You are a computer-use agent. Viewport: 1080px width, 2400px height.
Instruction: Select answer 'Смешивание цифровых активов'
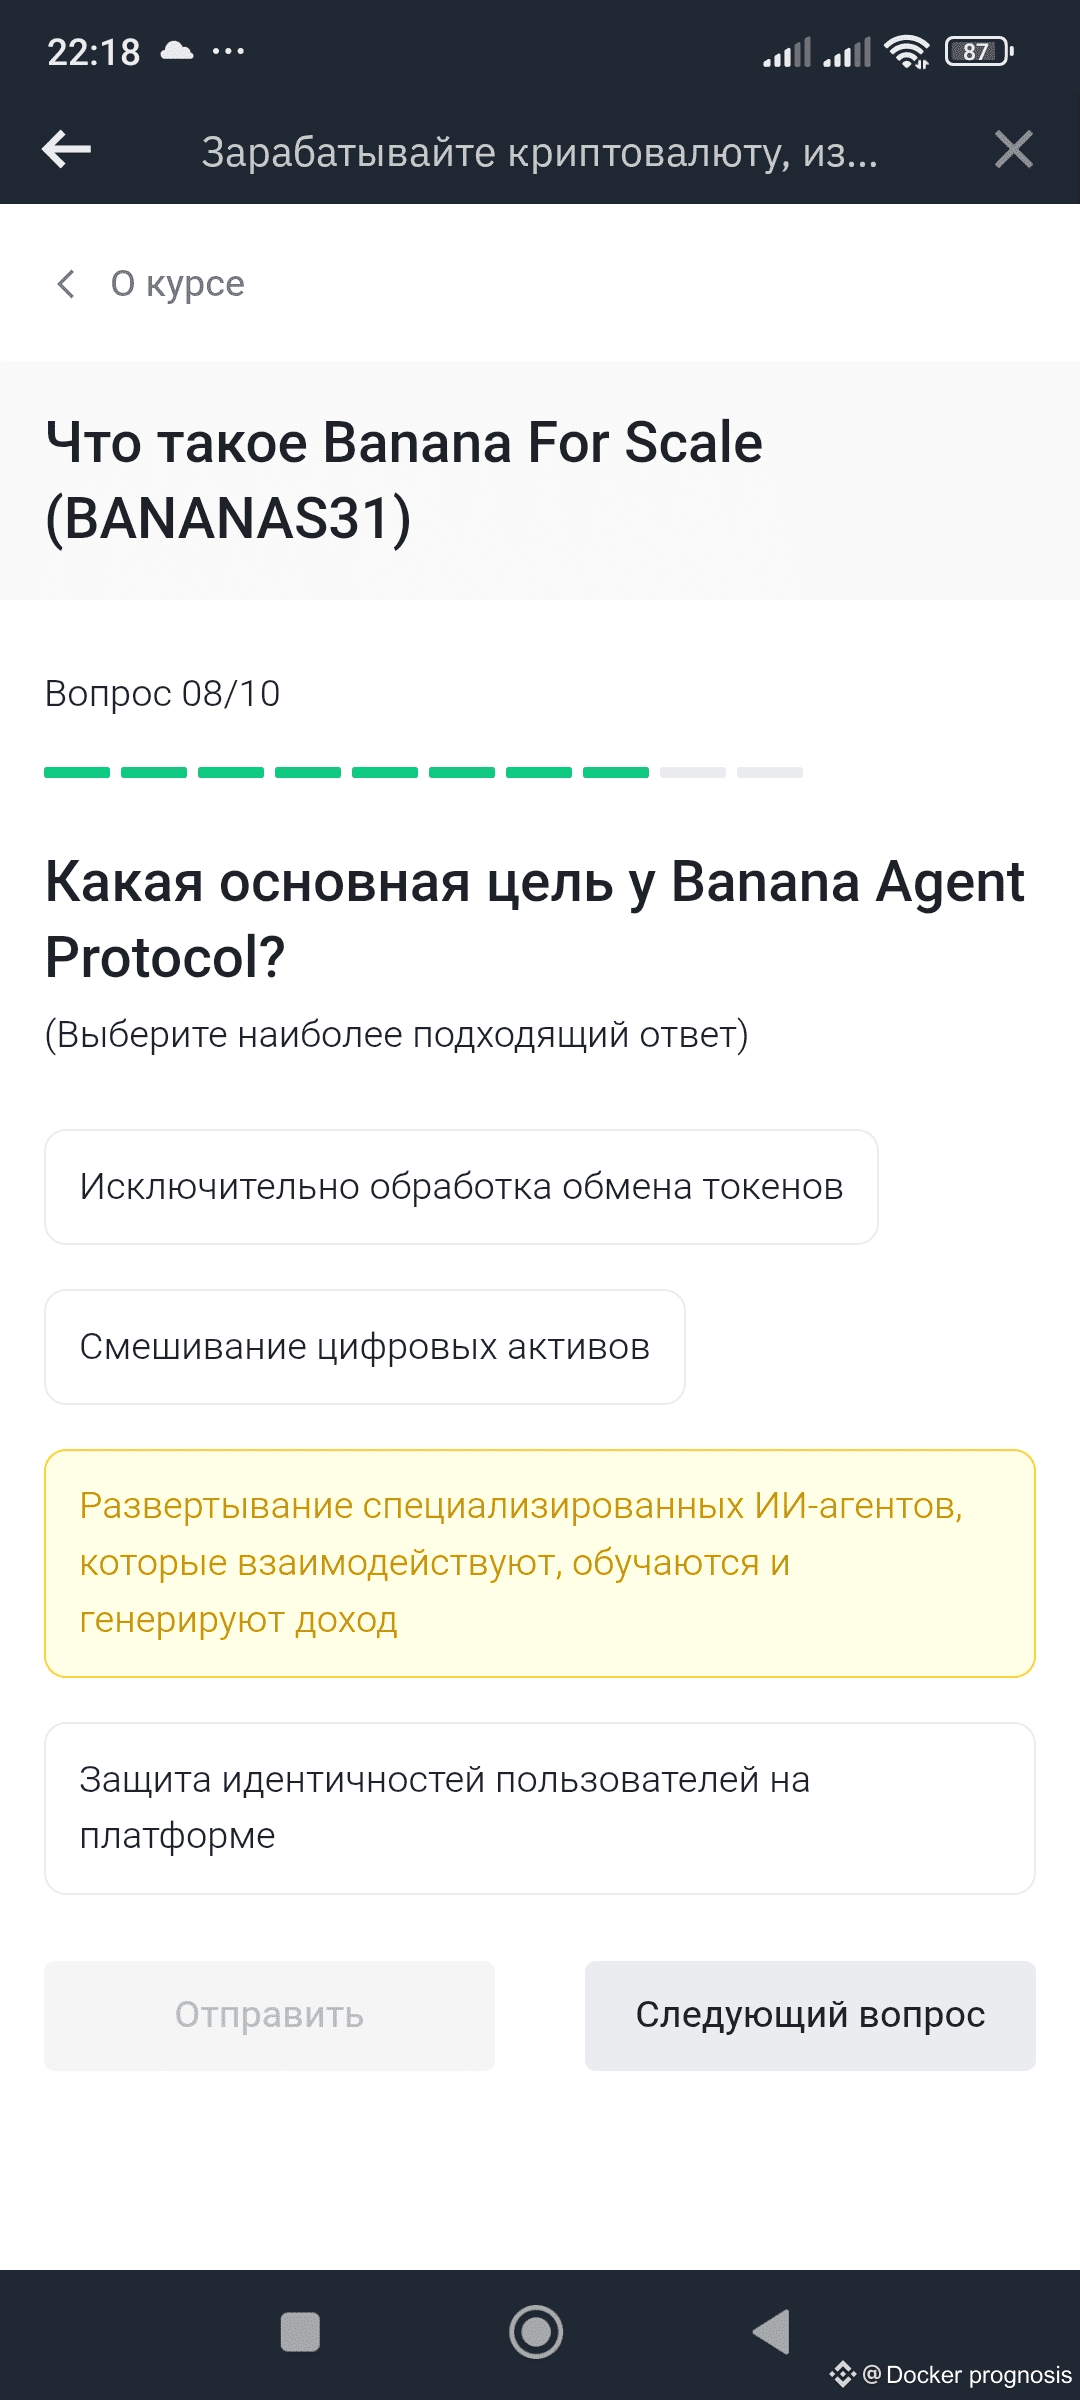pyautogui.click(x=365, y=1347)
